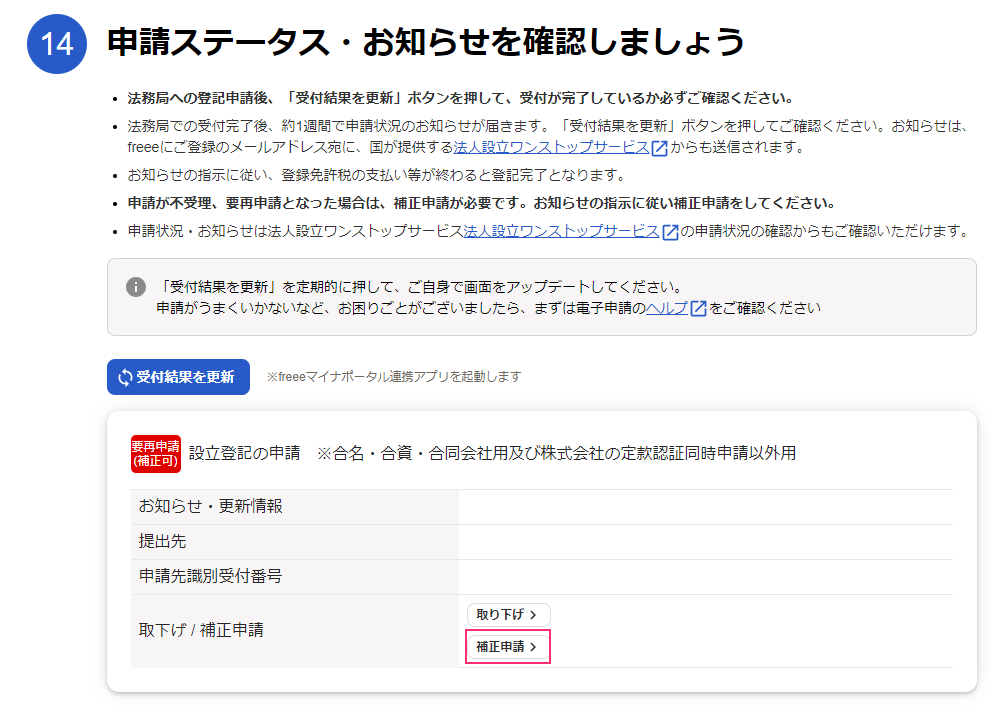Click the 申請先識別受付番号 row label
992x725 pixels.
pos(211,576)
